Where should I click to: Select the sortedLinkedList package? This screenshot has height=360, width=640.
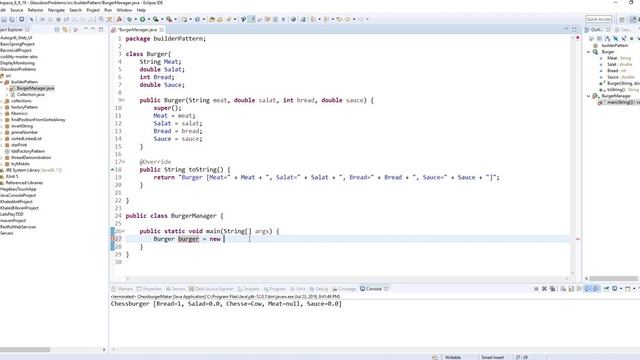click(x=26, y=138)
